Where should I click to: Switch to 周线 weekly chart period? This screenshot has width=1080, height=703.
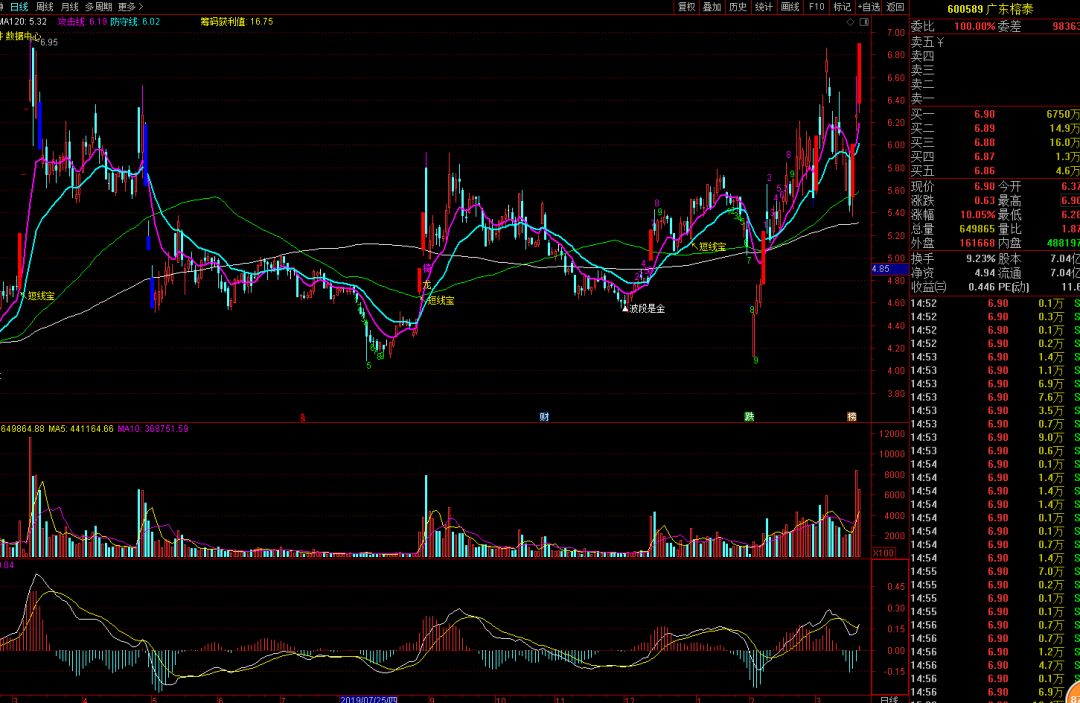(45, 6)
